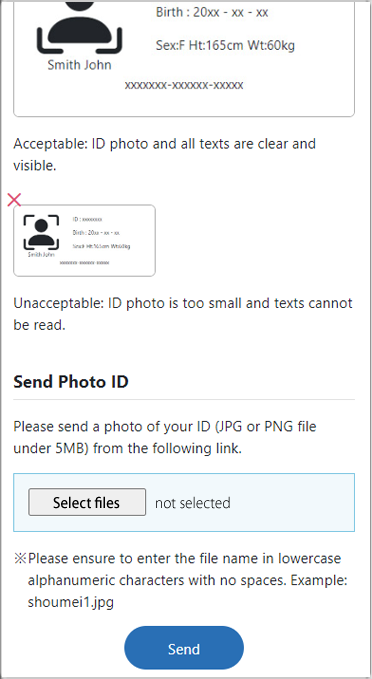The width and height of the screenshot is (372, 679).
Task: Click the blue Send button
Action: point(184,648)
